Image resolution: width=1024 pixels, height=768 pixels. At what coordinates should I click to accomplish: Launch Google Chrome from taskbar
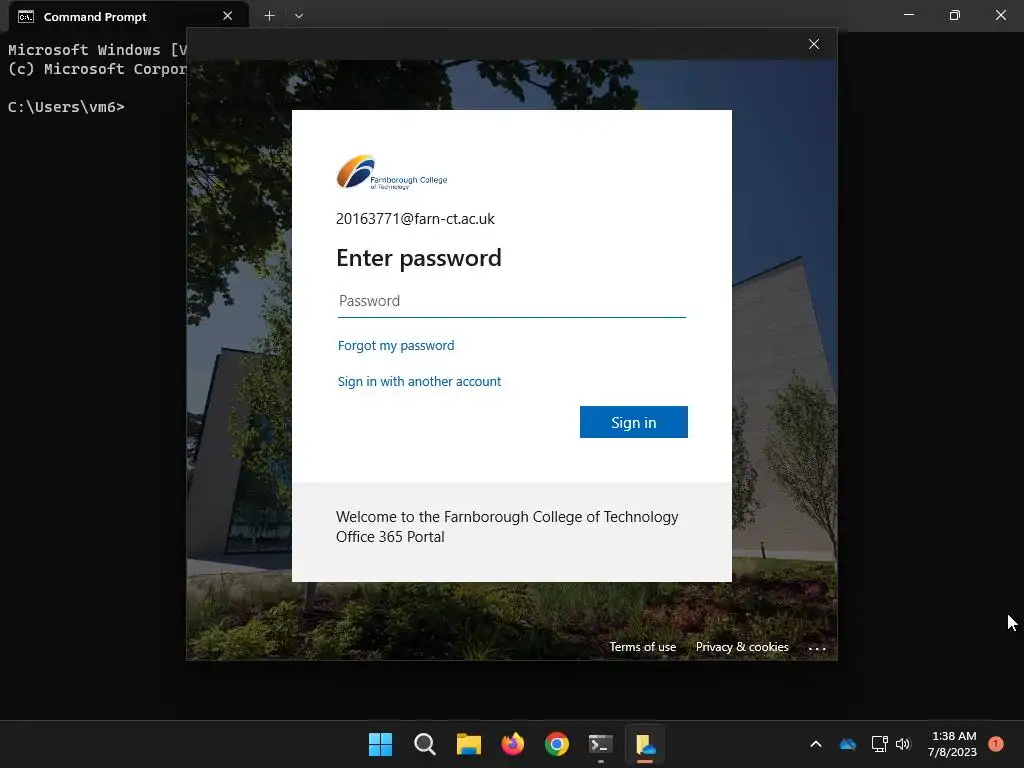click(x=556, y=744)
